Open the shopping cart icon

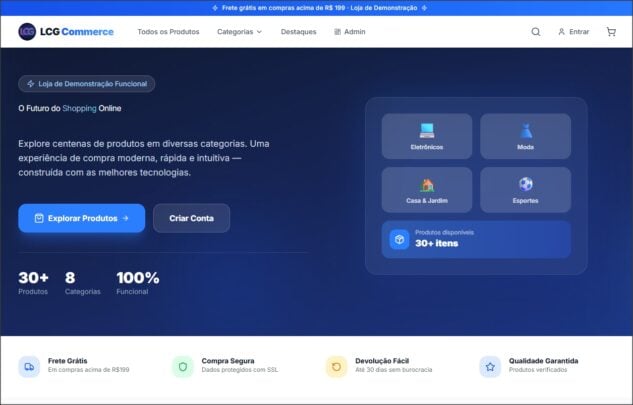[x=610, y=32]
